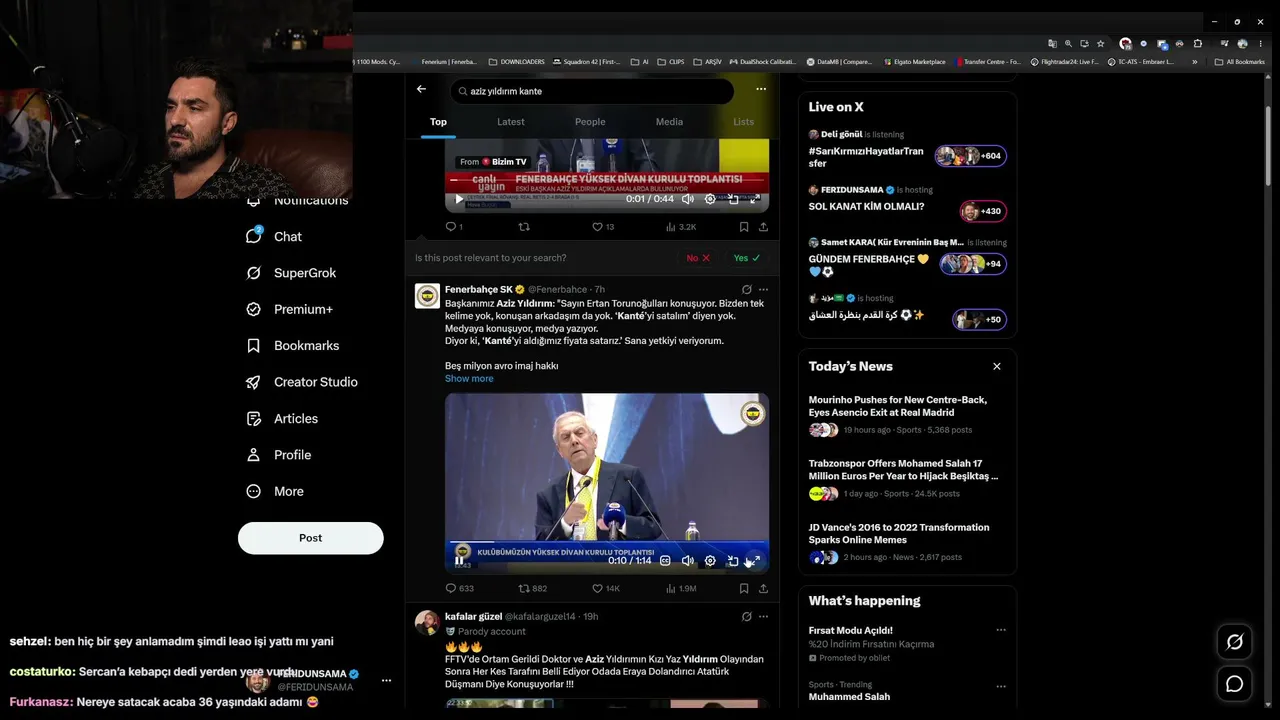Reply to the Fenerbahçe SK post
The height and width of the screenshot is (720, 1280).
tap(459, 589)
